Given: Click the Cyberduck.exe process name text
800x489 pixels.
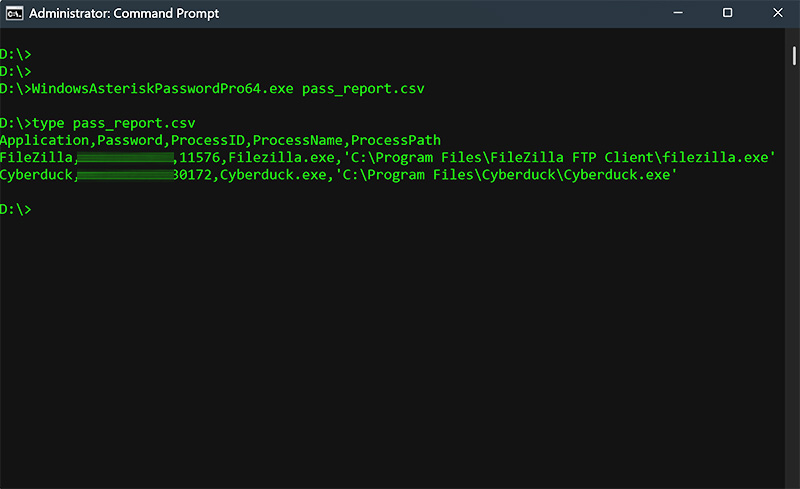Looking at the screenshot, I should 273,175.
